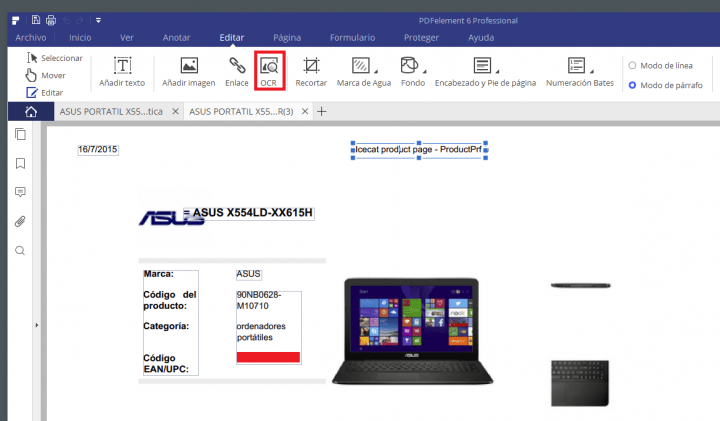The height and width of the screenshot is (421, 720).
Task: Expand the Marca de Agua dropdown arrow
Action: click(x=376, y=71)
